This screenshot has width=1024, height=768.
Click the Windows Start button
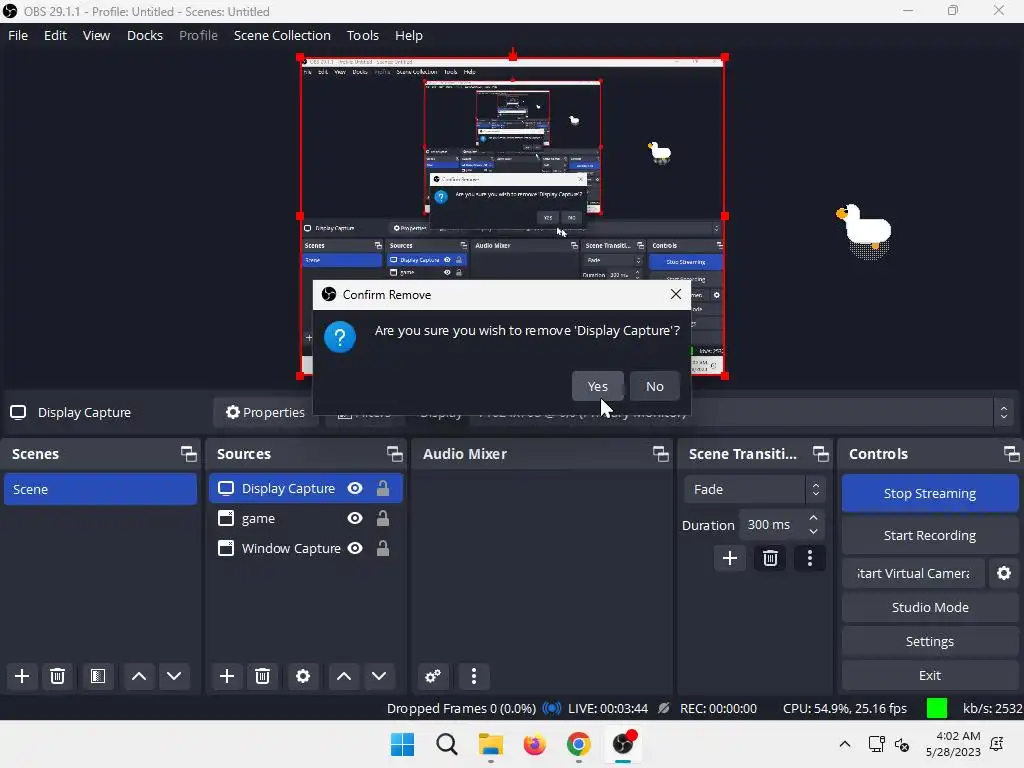[402, 744]
